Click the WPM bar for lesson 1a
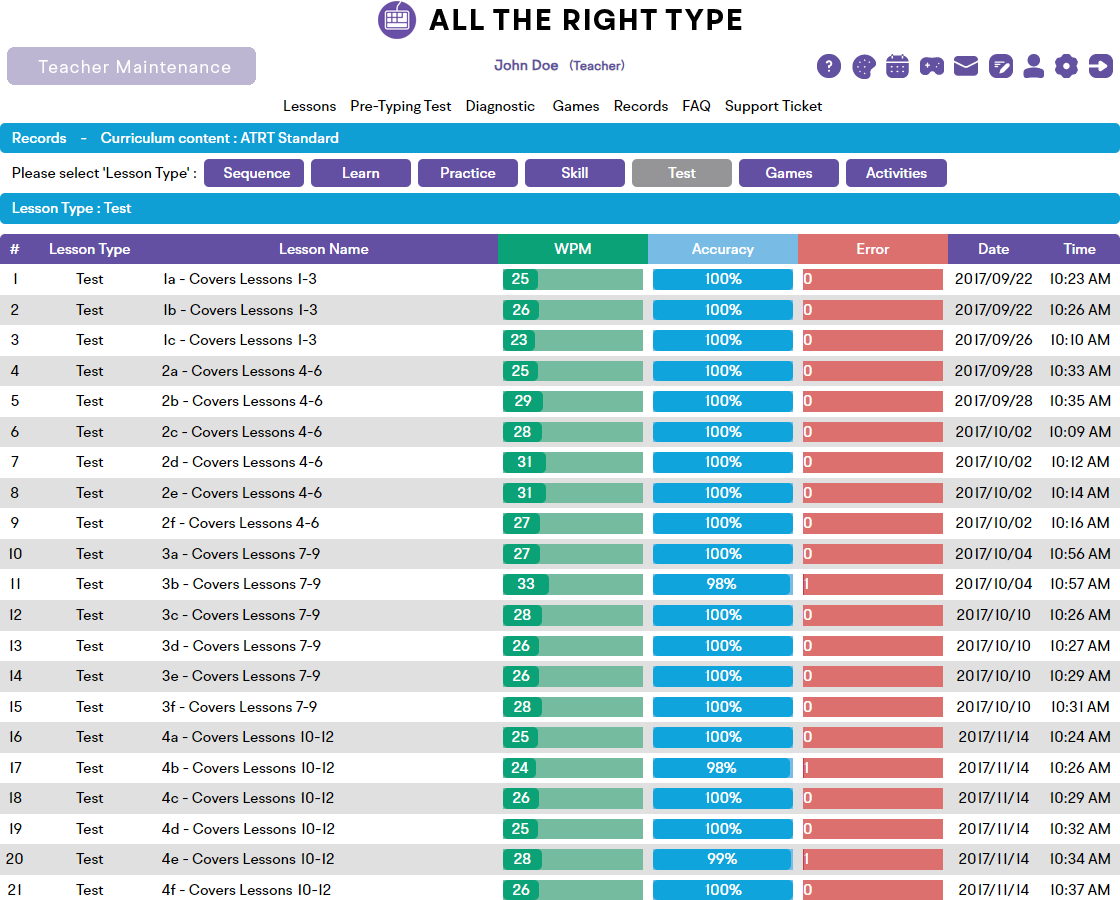Screen dimensions: 1120x900 point(573,279)
